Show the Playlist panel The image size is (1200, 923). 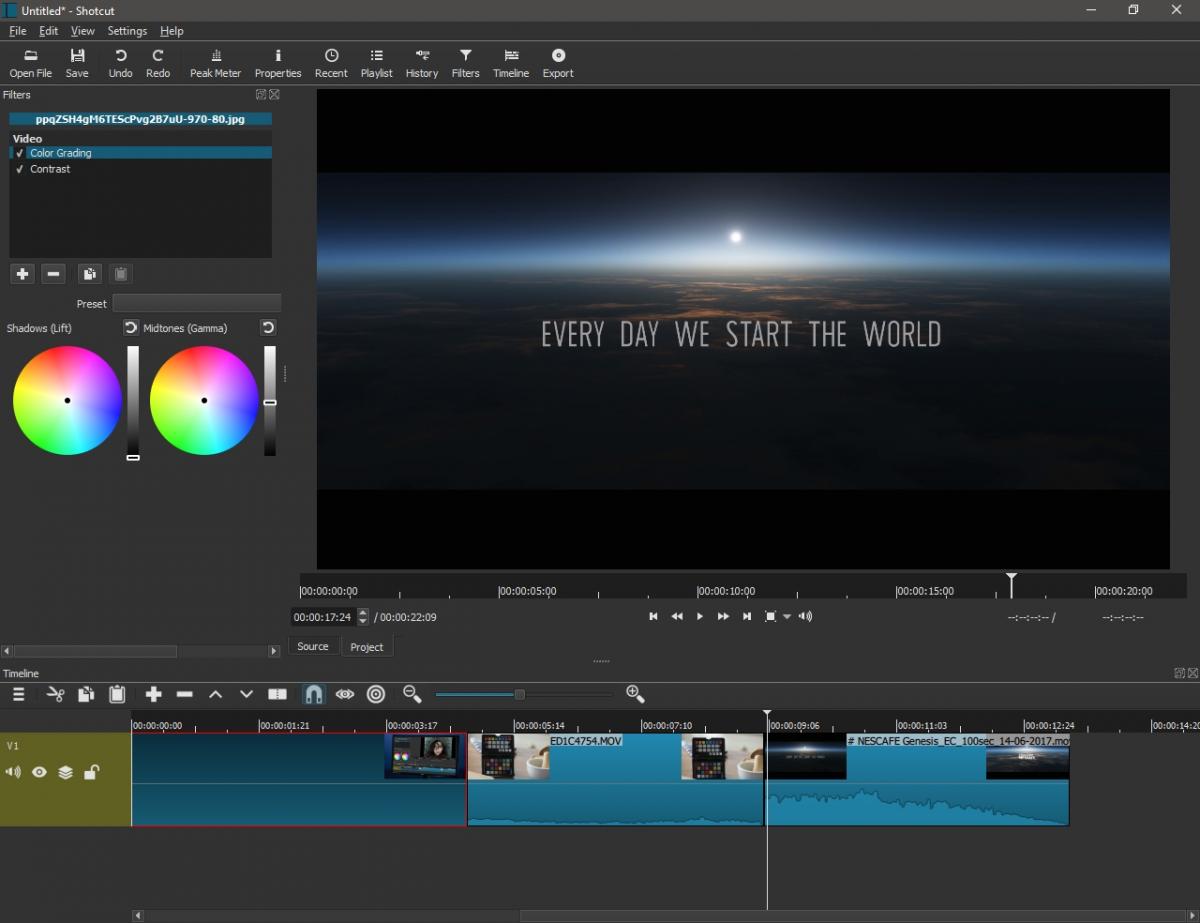point(377,63)
